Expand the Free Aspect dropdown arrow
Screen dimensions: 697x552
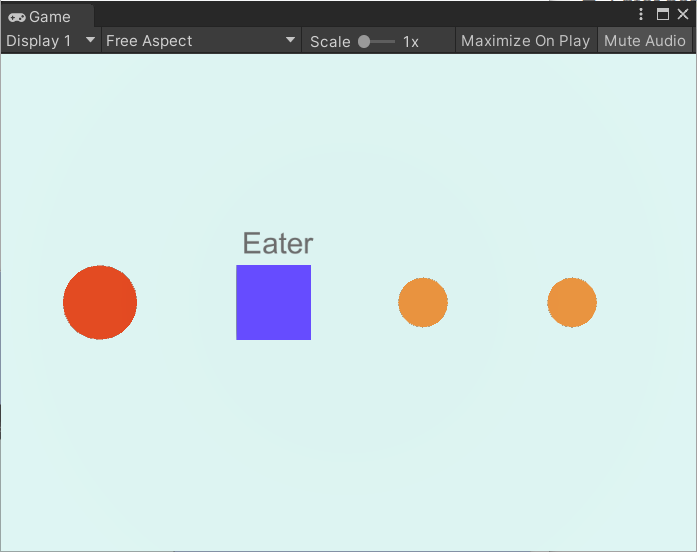pos(290,40)
